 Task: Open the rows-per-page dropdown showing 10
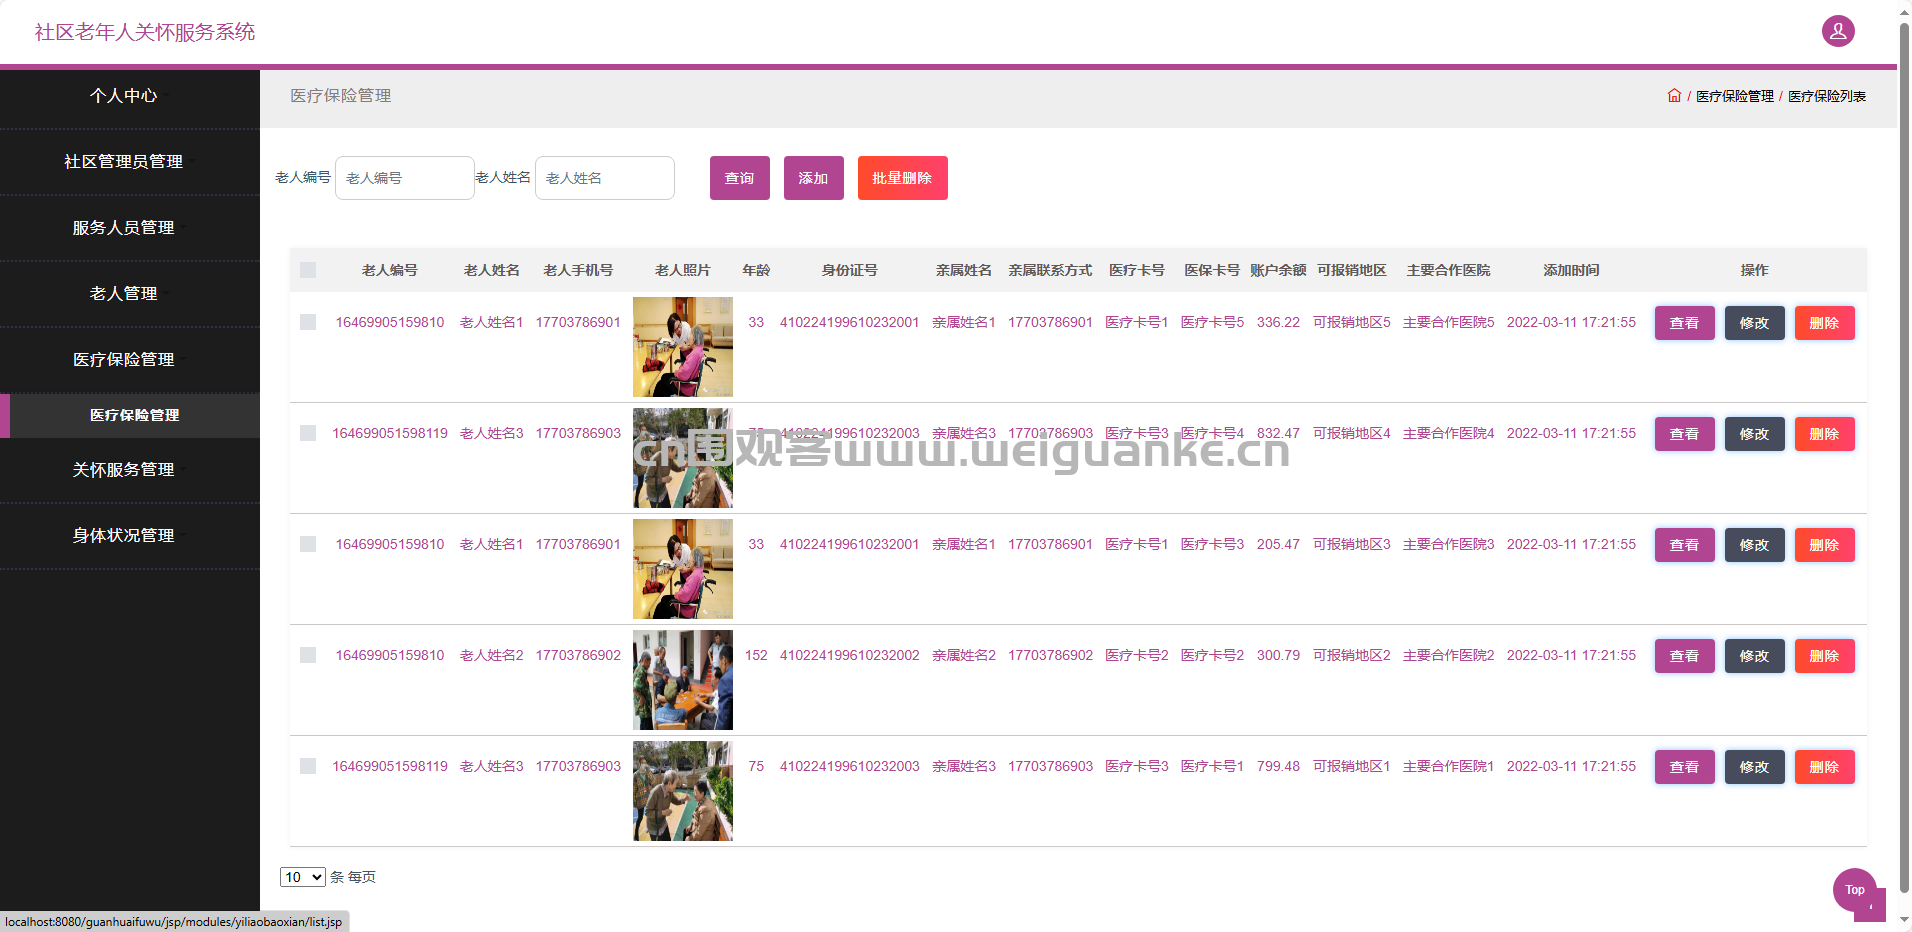(303, 877)
